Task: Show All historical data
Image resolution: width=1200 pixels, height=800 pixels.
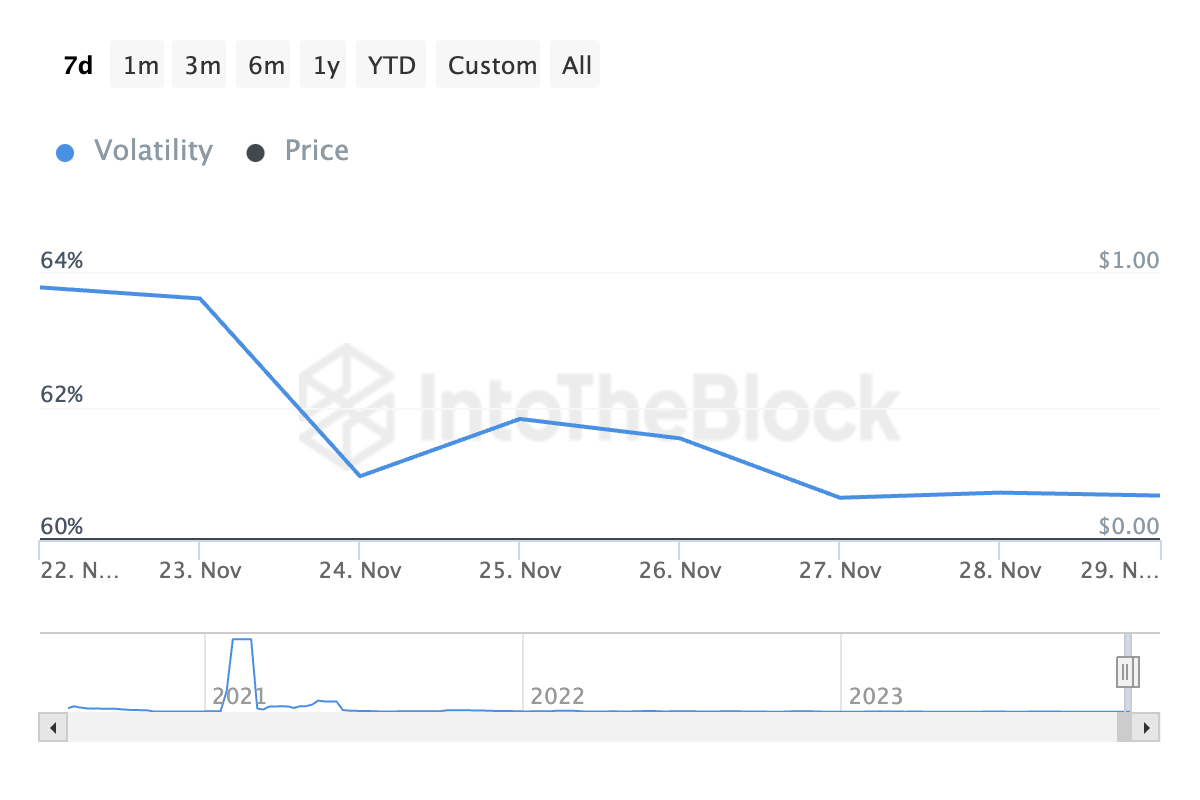Action: coord(577,66)
